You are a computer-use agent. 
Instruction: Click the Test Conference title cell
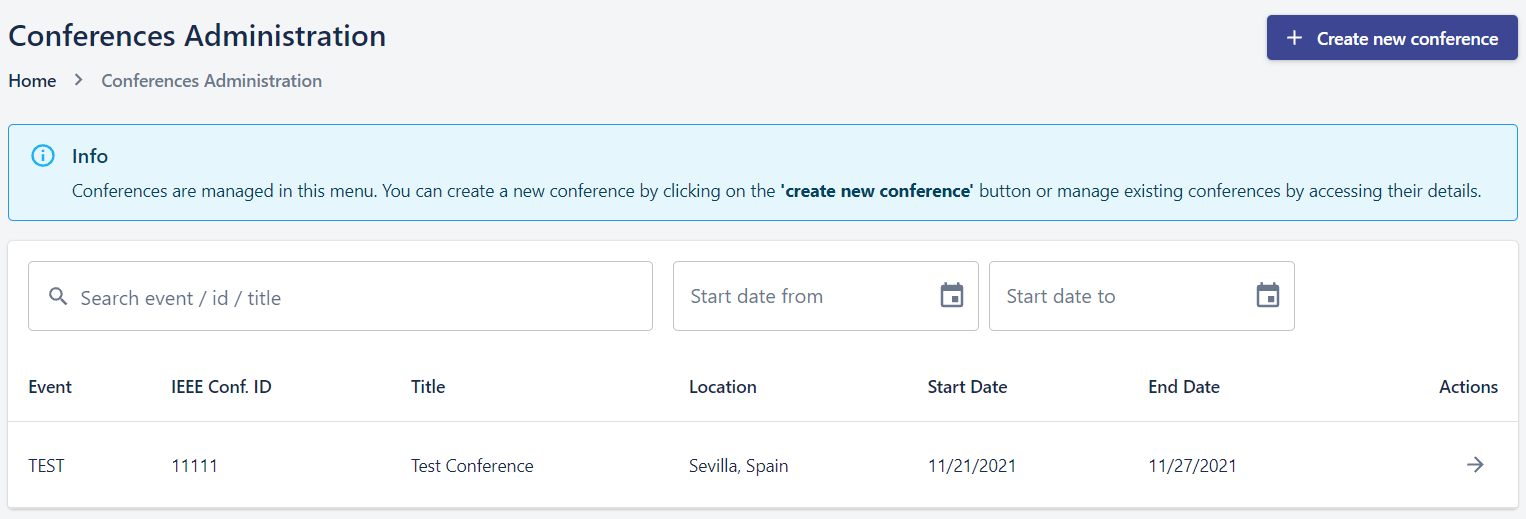point(472,466)
